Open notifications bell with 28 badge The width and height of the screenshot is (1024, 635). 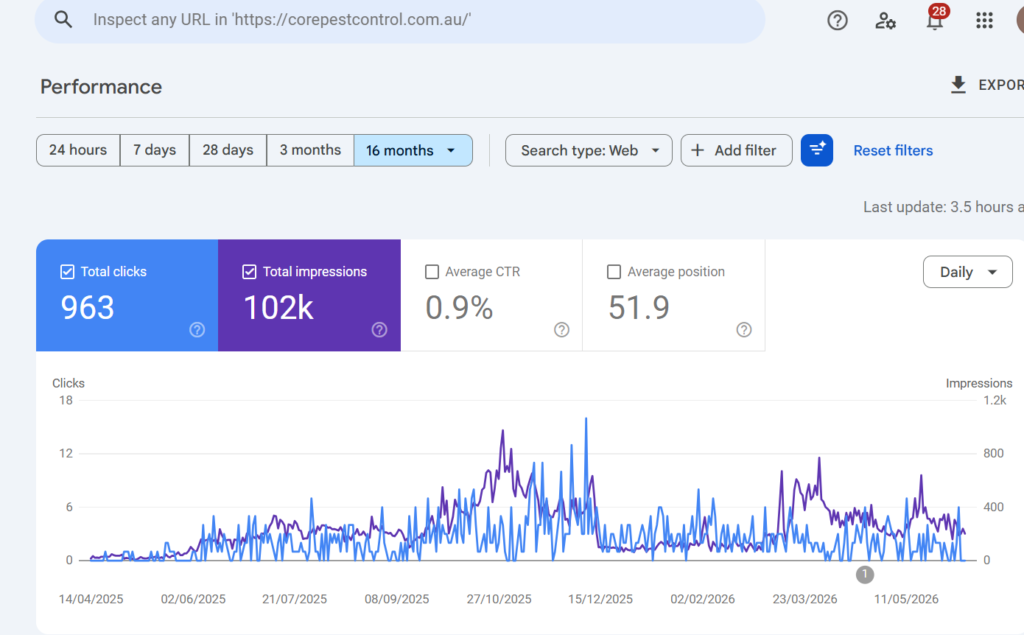(935, 18)
